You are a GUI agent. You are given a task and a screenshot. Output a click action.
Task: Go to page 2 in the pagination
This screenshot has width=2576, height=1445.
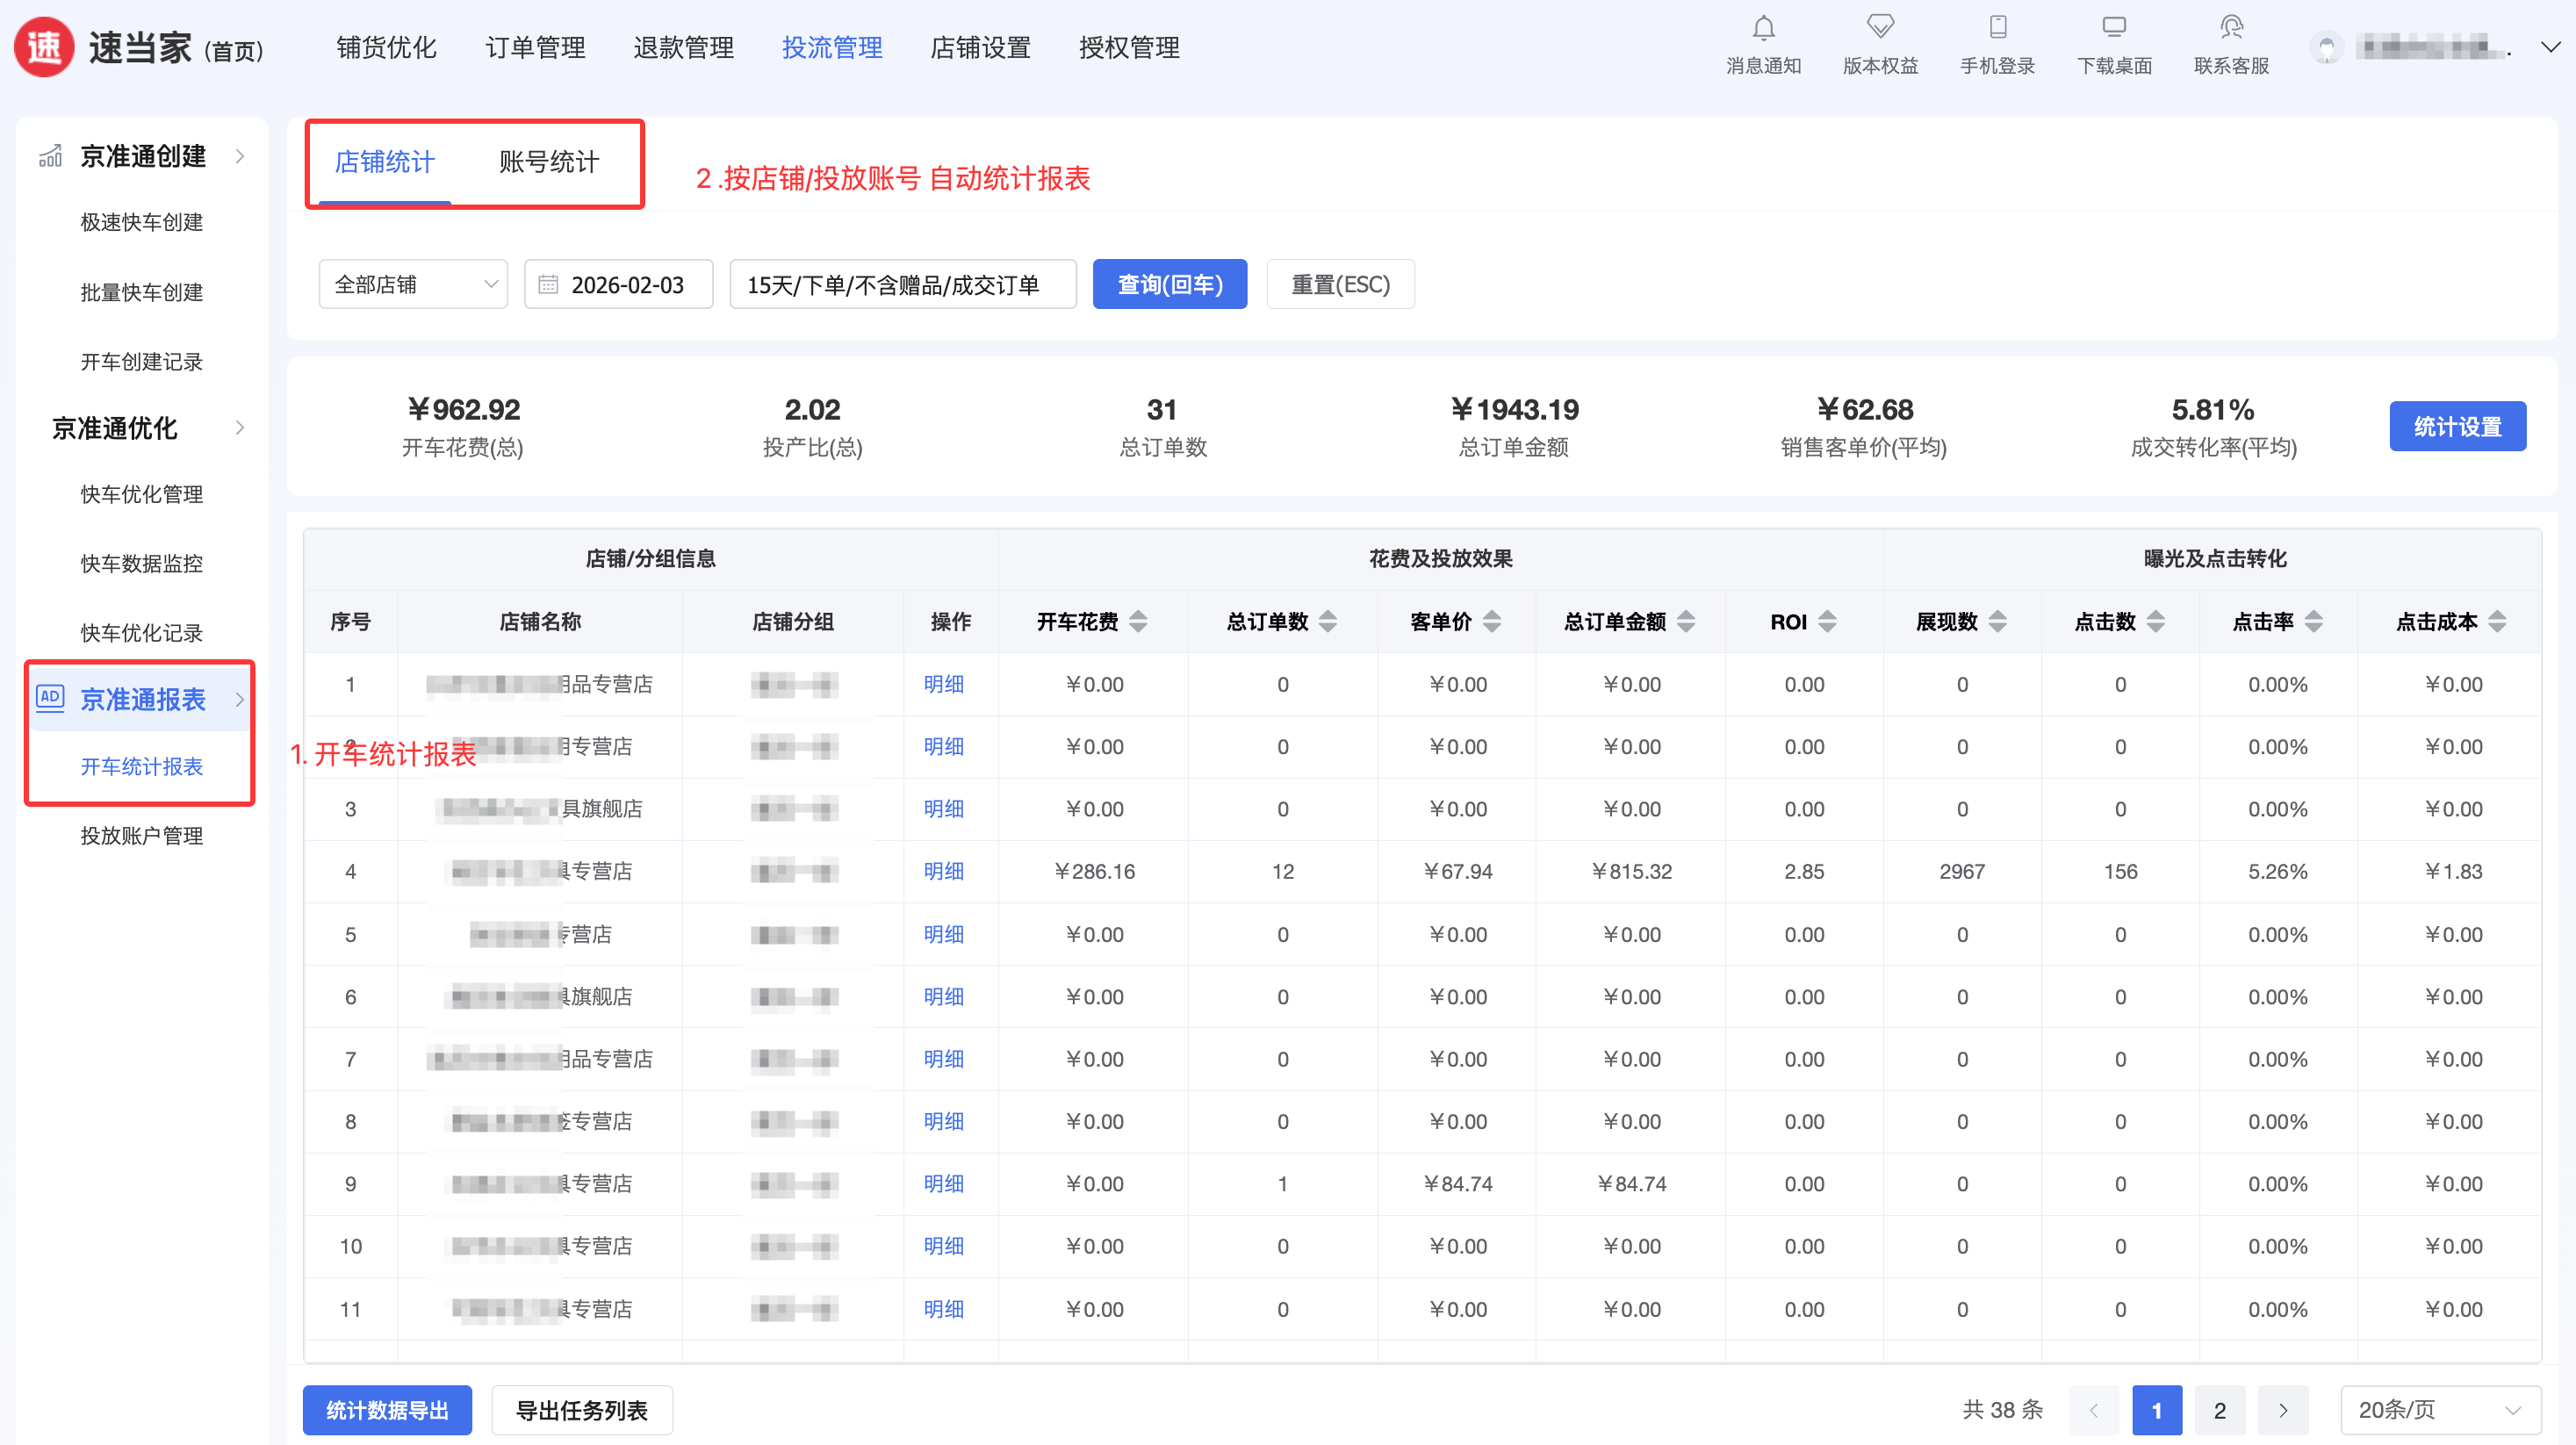click(x=2219, y=1410)
